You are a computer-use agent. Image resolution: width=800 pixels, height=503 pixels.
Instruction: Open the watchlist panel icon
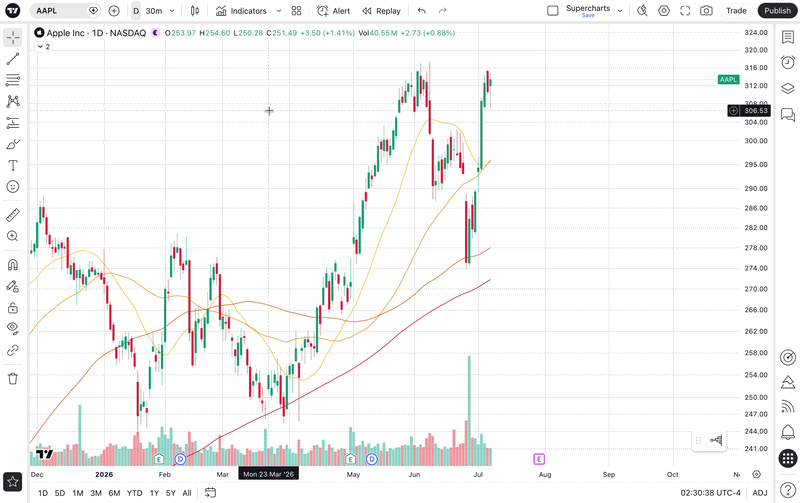coord(788,37)
